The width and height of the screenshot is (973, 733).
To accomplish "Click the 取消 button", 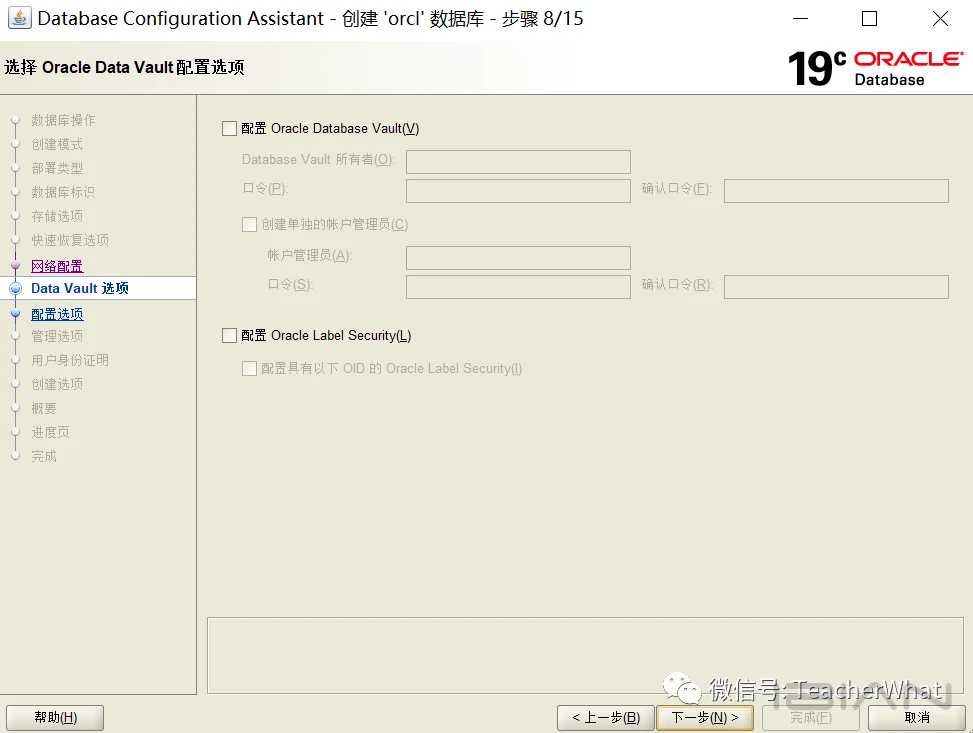I will pyautogui.click(x=917, y=717).
